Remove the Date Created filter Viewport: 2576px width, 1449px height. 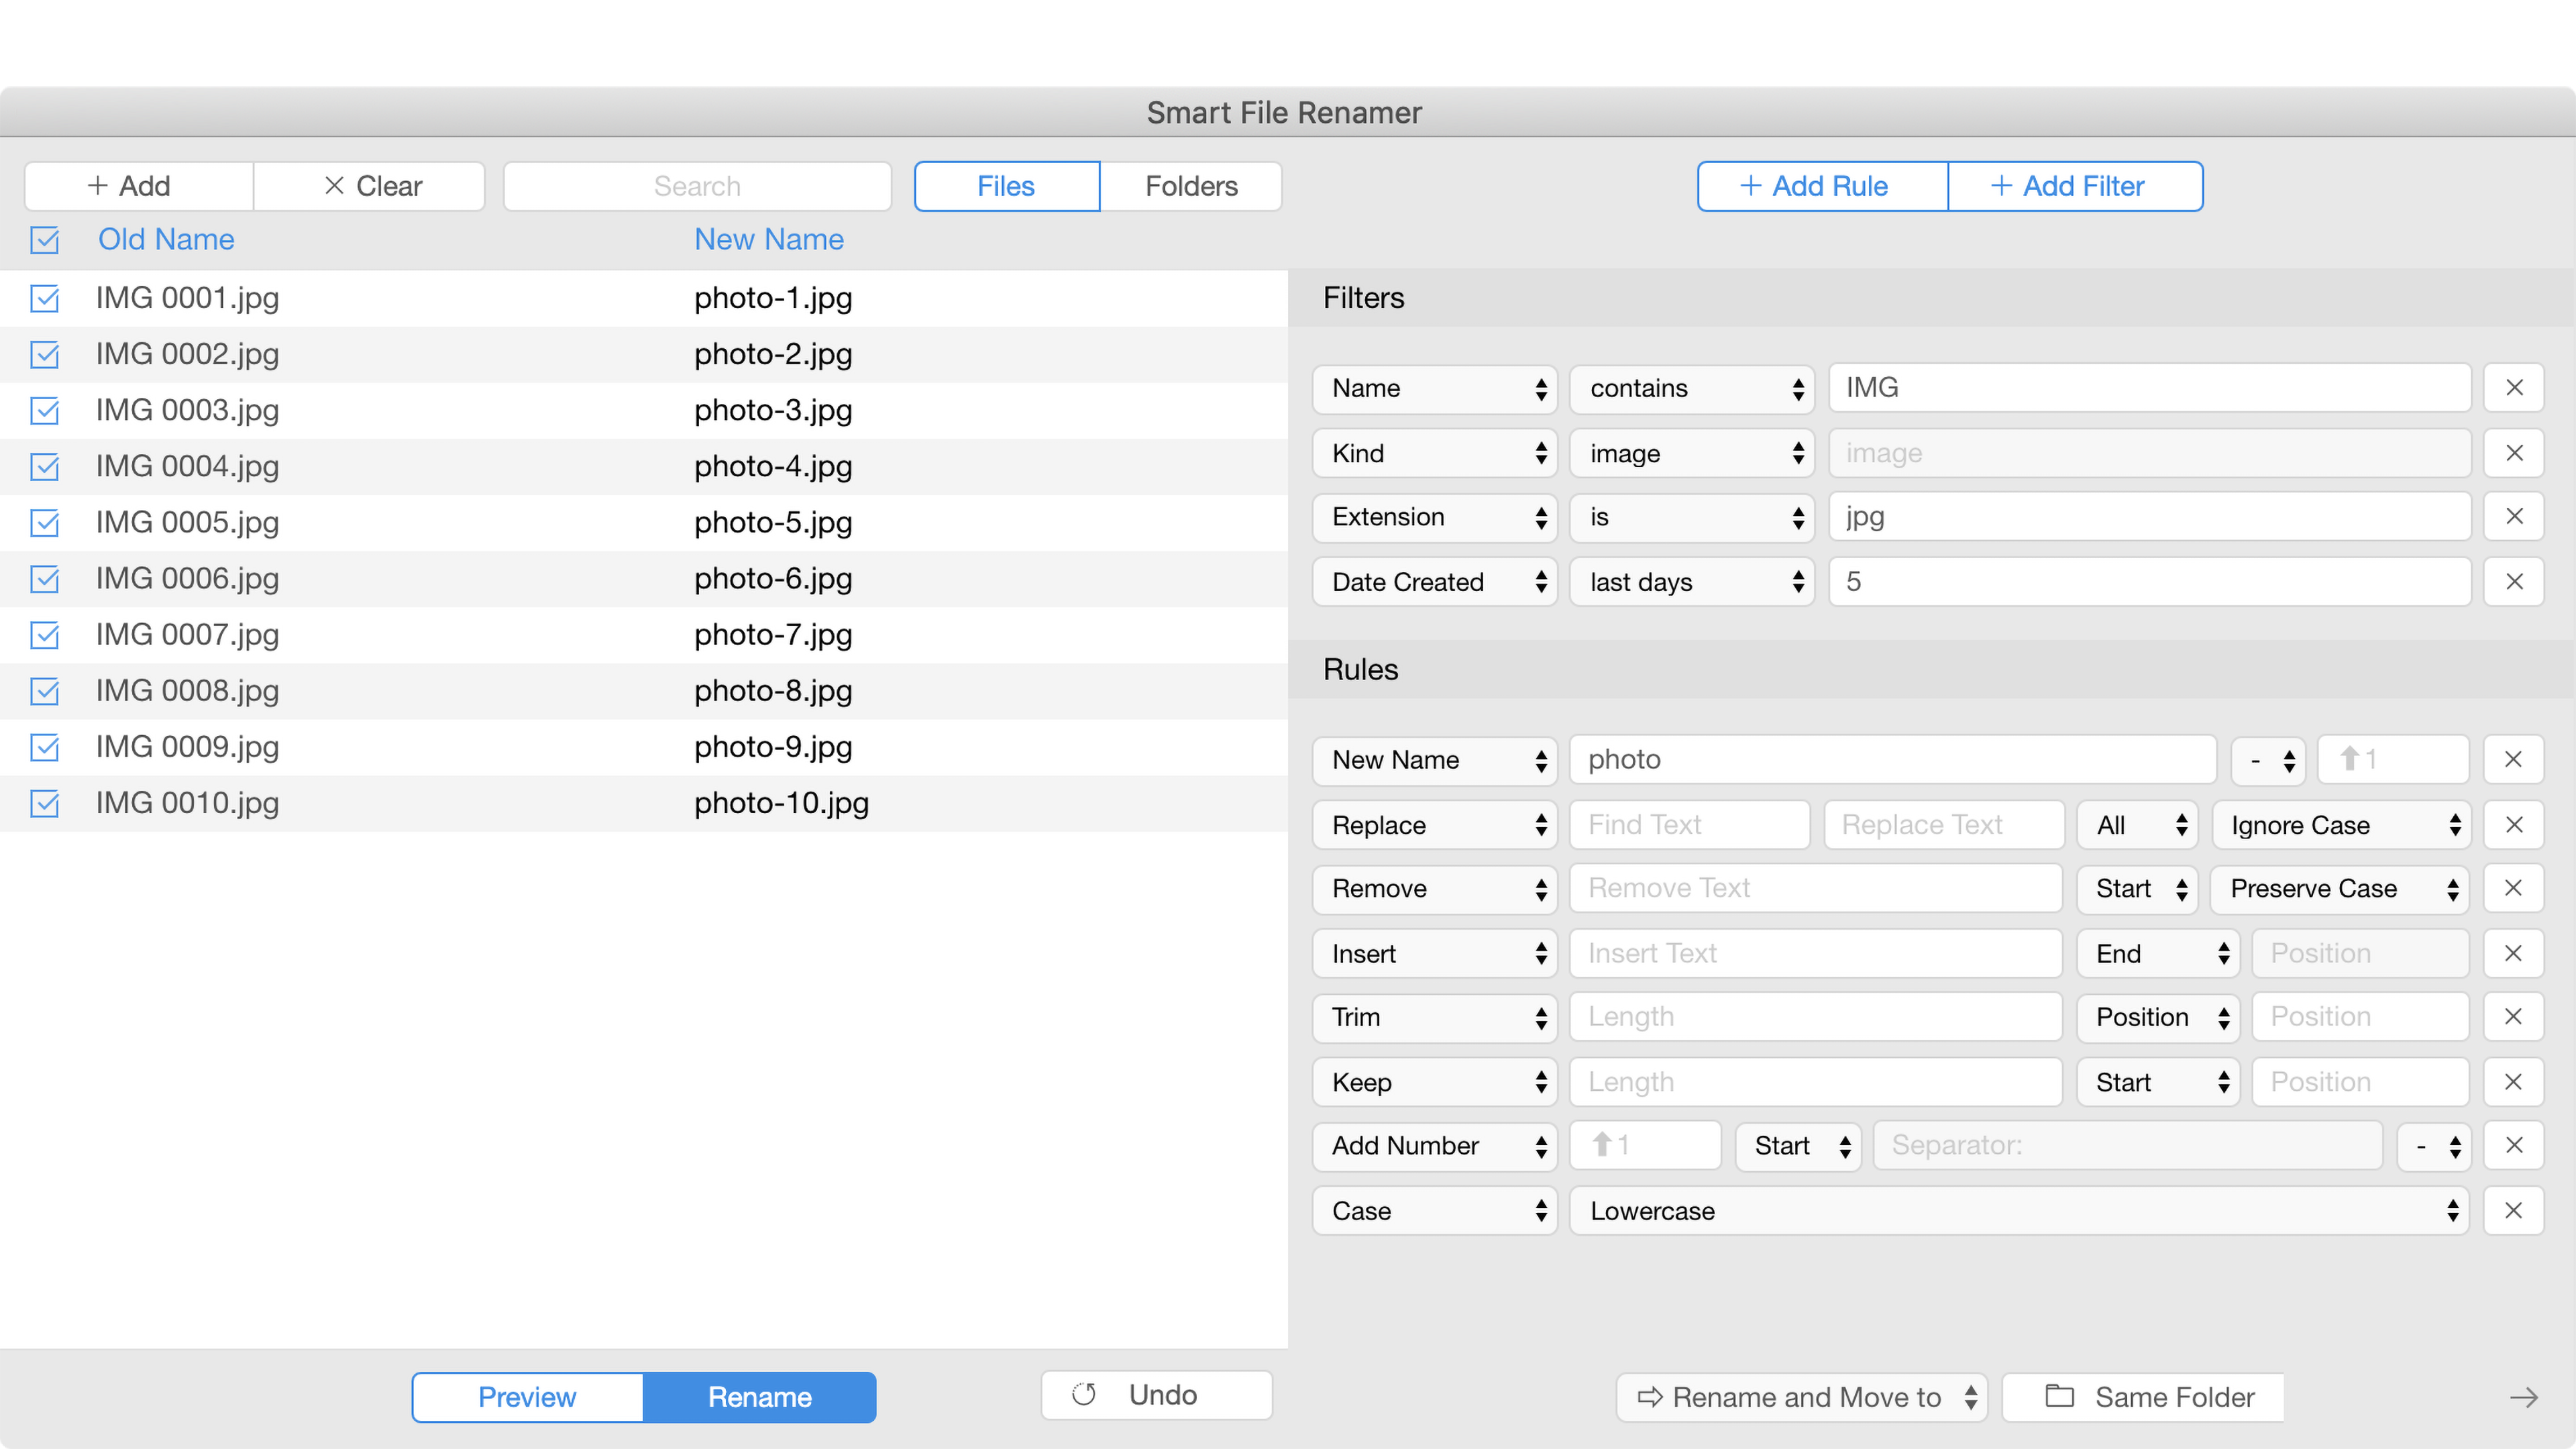2513,581
